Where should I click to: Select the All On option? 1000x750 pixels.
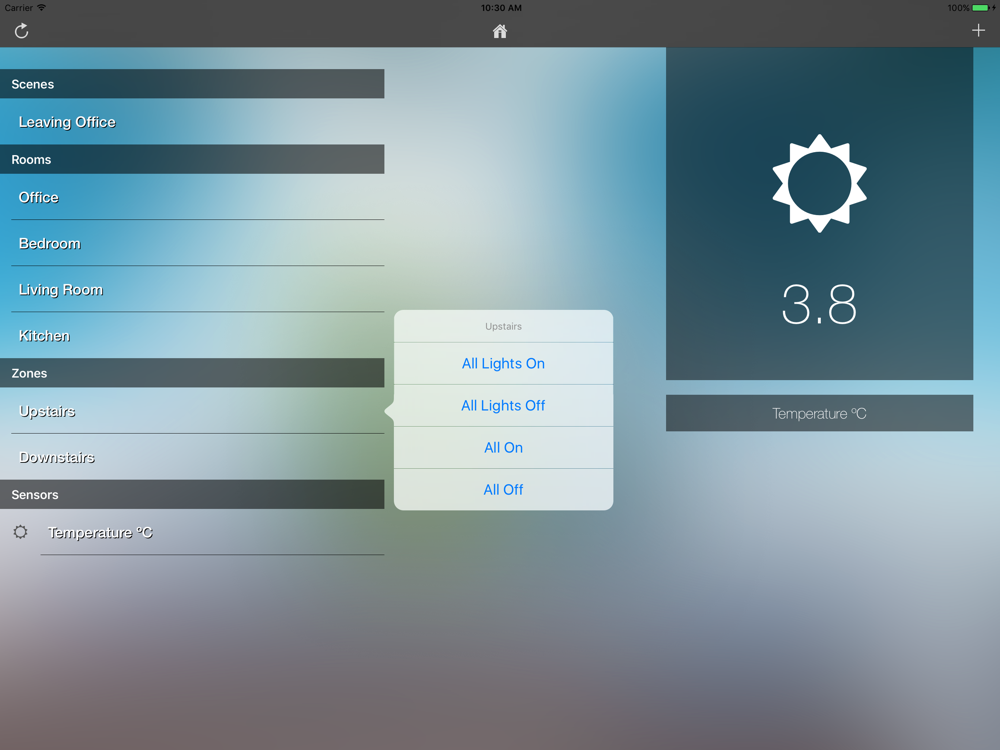(x=503, y=448)
